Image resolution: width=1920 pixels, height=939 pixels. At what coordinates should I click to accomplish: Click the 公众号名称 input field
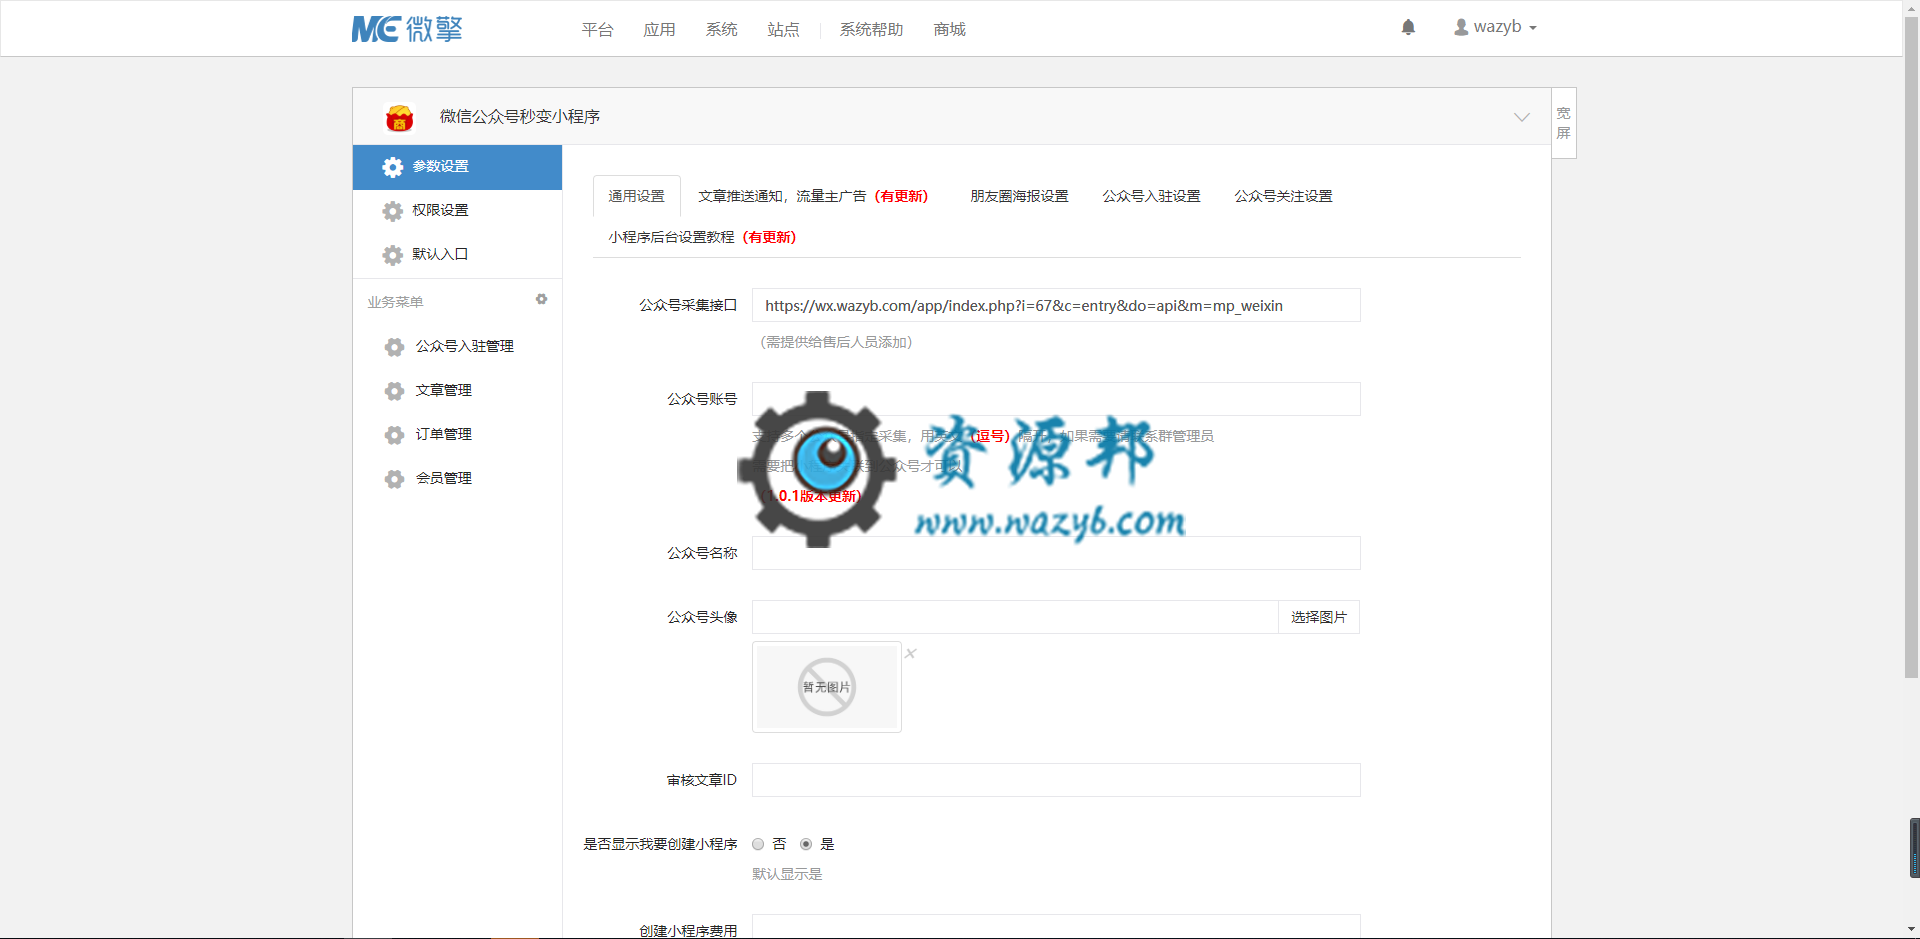[x=1056, y=553]
